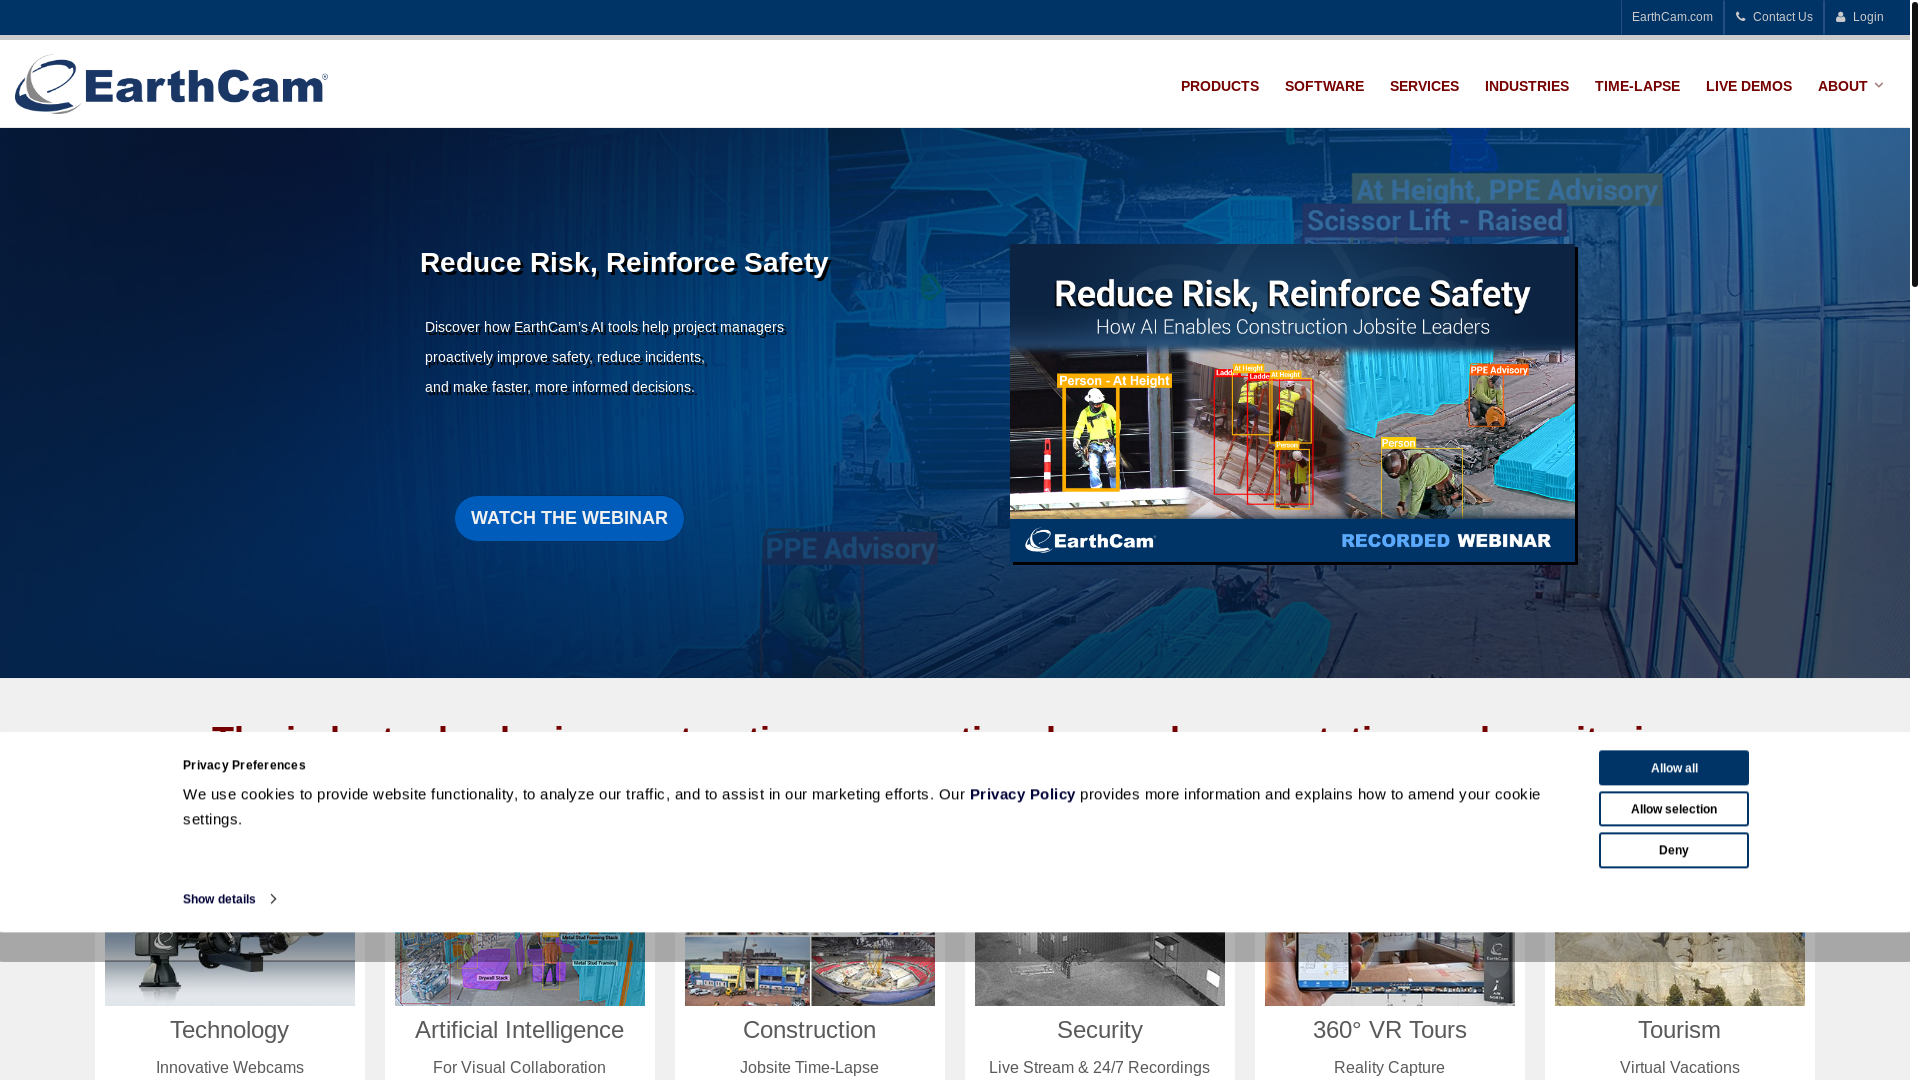
Task: Open EarthCam.com link in top bar
Action: pos(1672,17)
